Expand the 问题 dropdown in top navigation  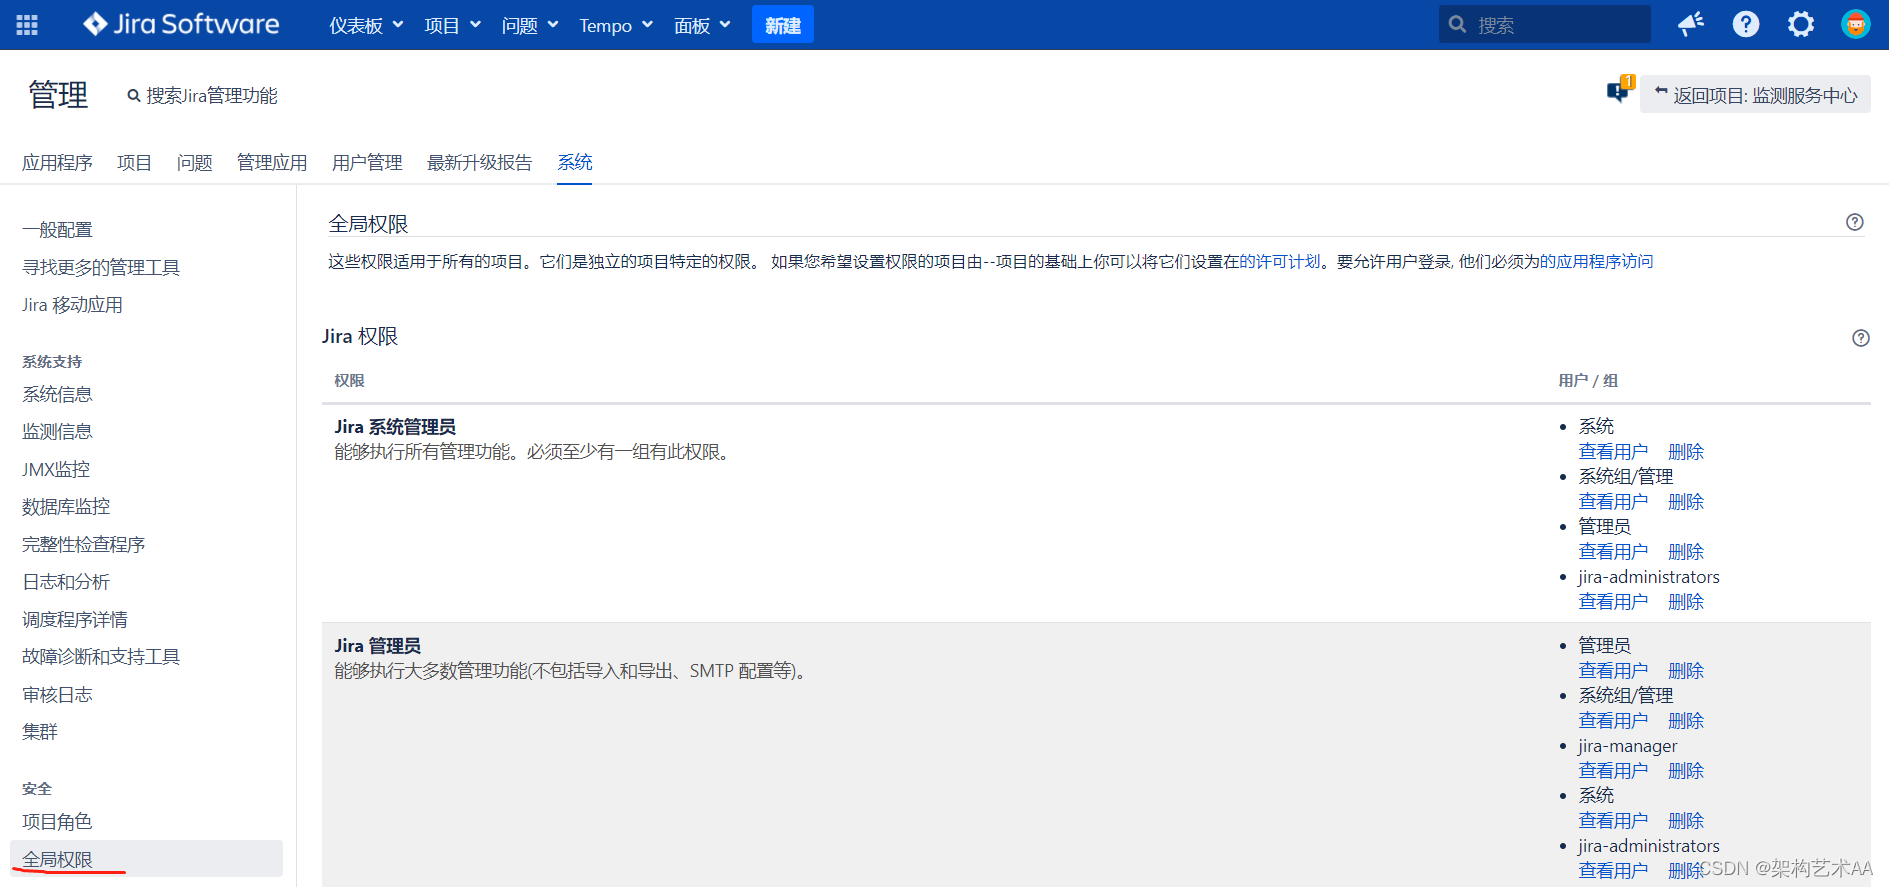click(x=530, y=25)
